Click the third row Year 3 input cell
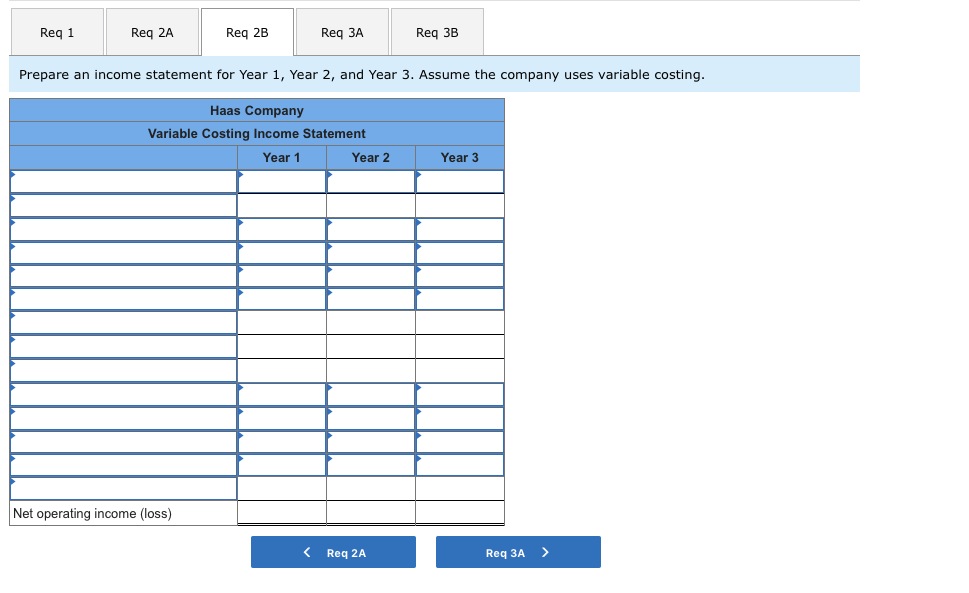Viewport: 969px width, 593px height. tap(460, 230)
